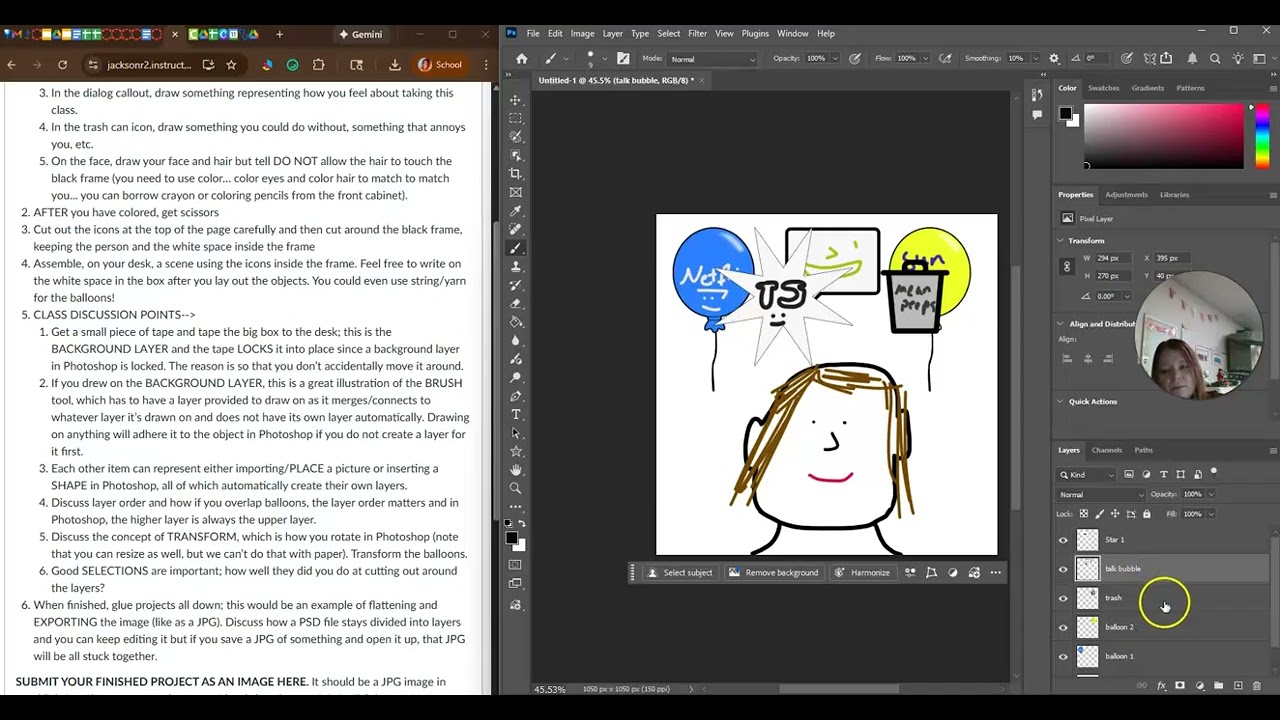This screenshot has width=1280, height=720.
Task: Hide the balloon 2 layer
Action: (1063, 628)
